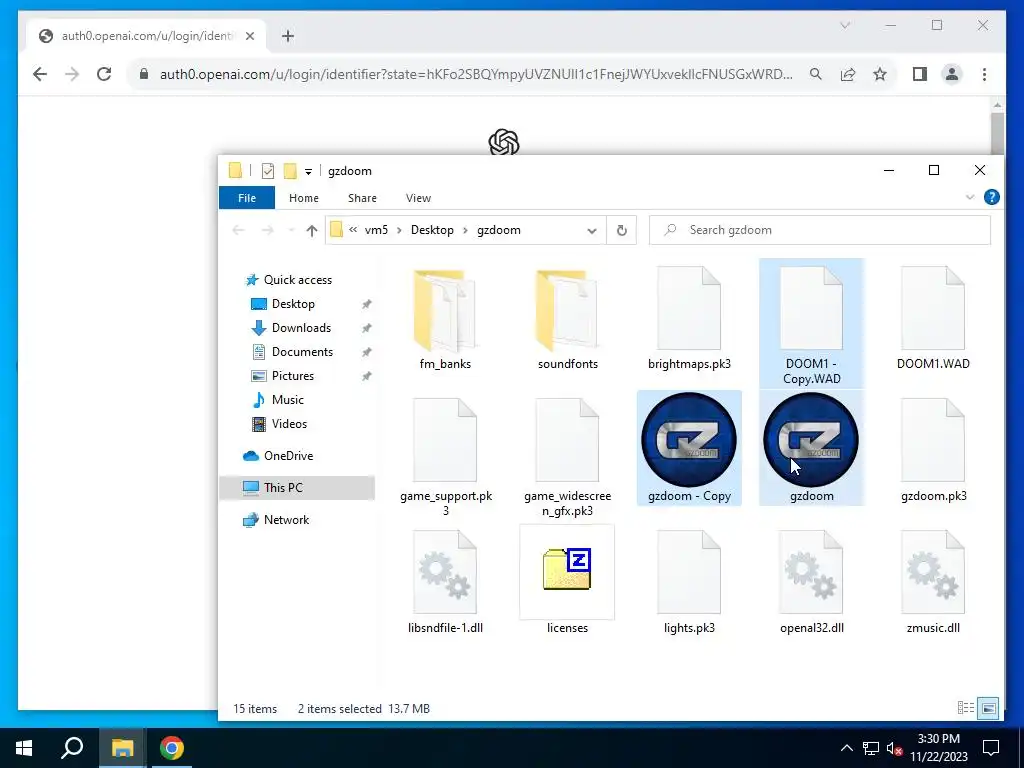This screenshot has height=768, width=1024.
Task: Go back in Chrome
Action: click(40, 74)
